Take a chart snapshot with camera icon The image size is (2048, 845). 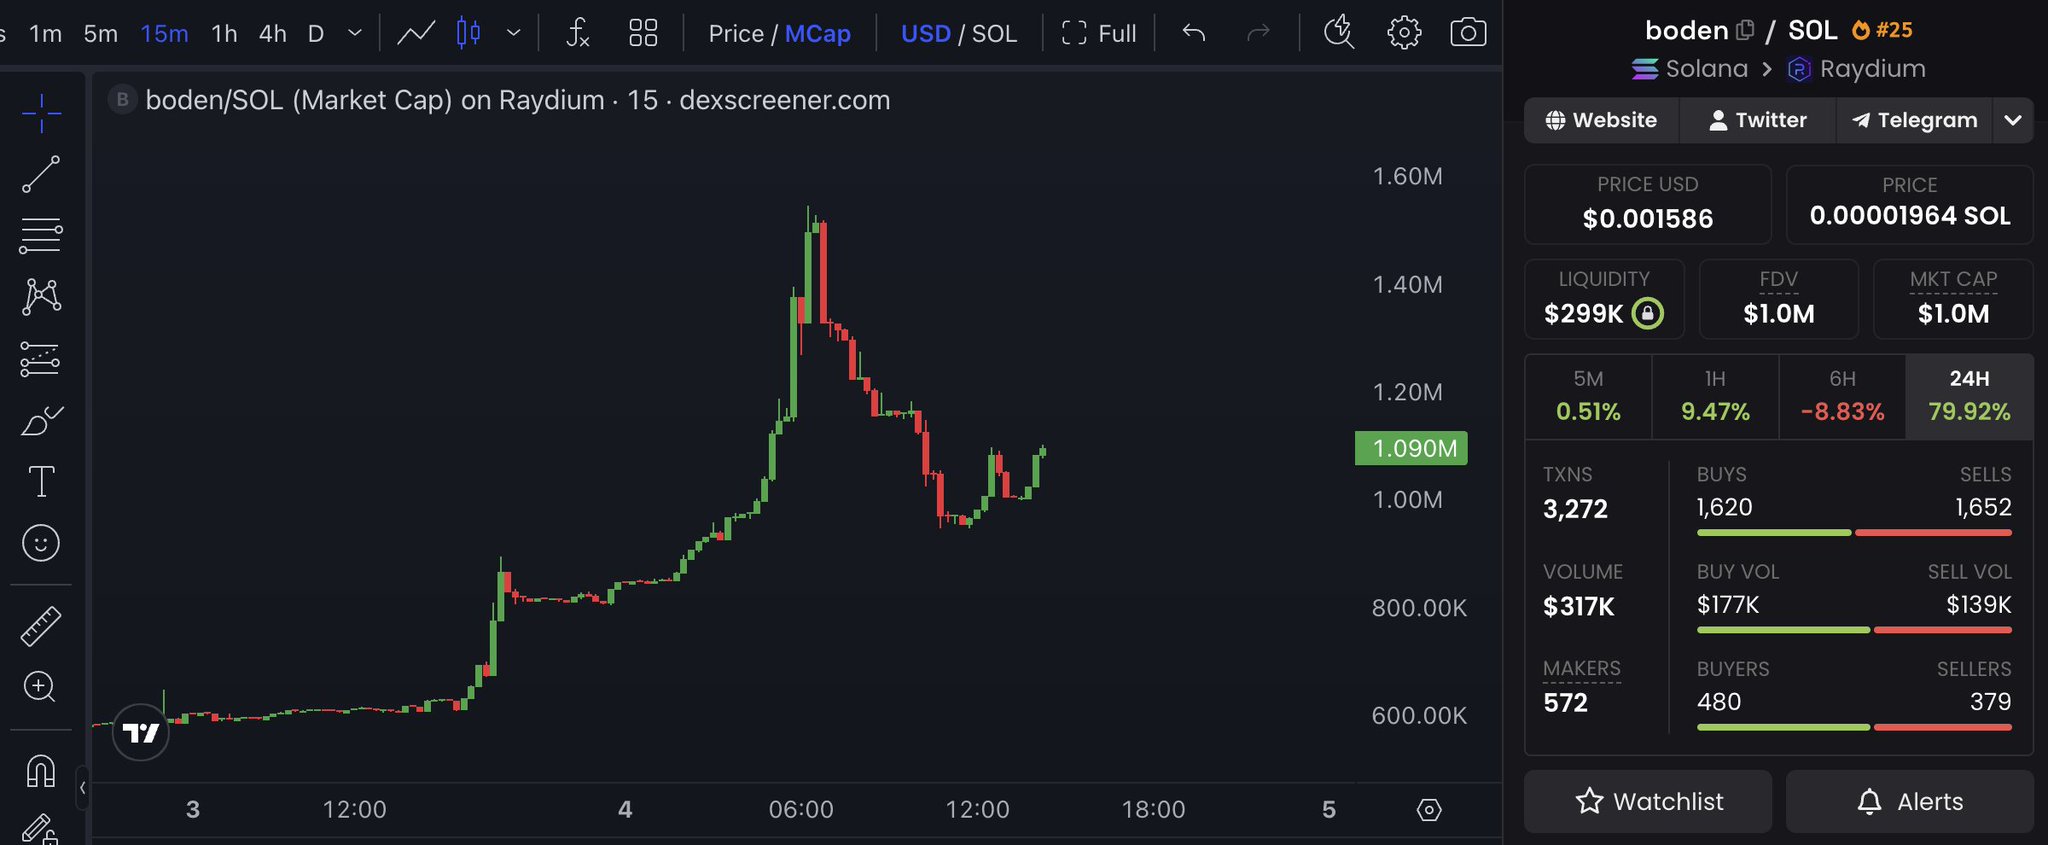coord(1467,33)
